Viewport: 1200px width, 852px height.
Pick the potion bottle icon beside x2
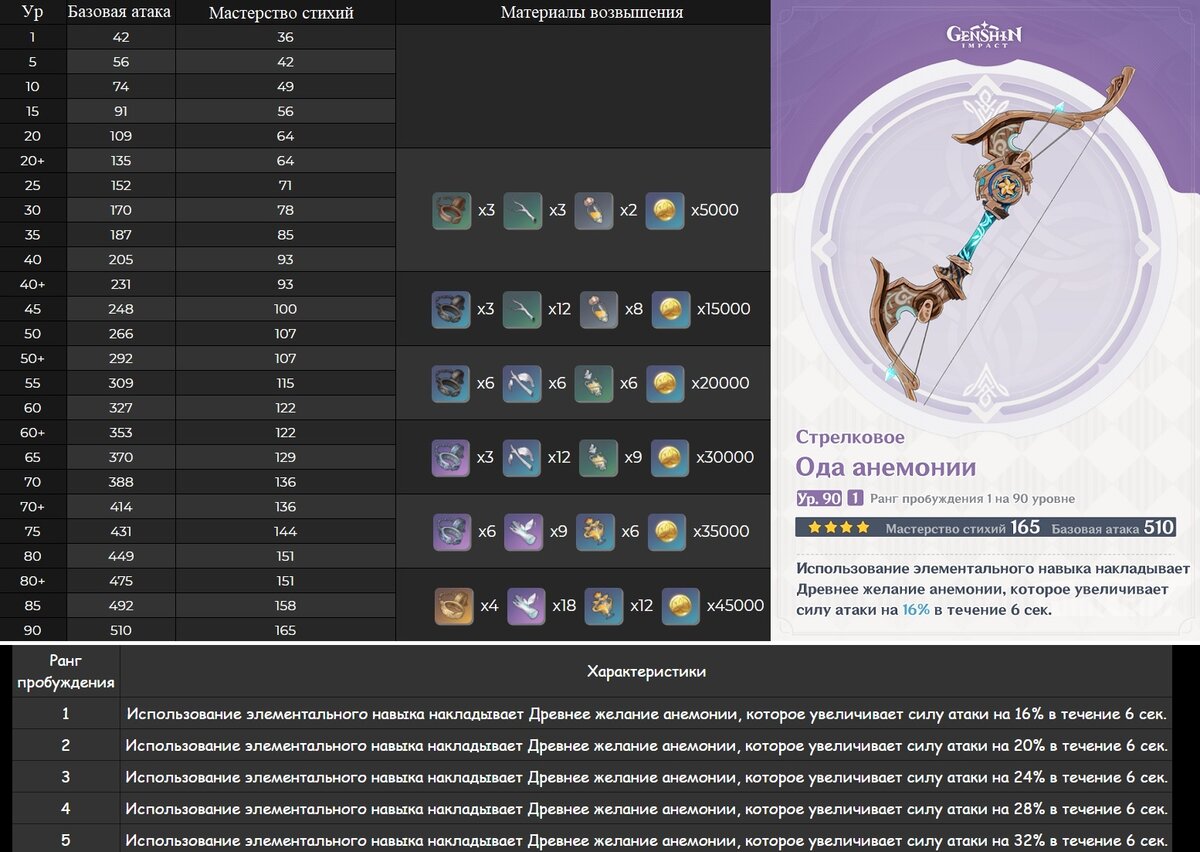click(x=594, y=211)
